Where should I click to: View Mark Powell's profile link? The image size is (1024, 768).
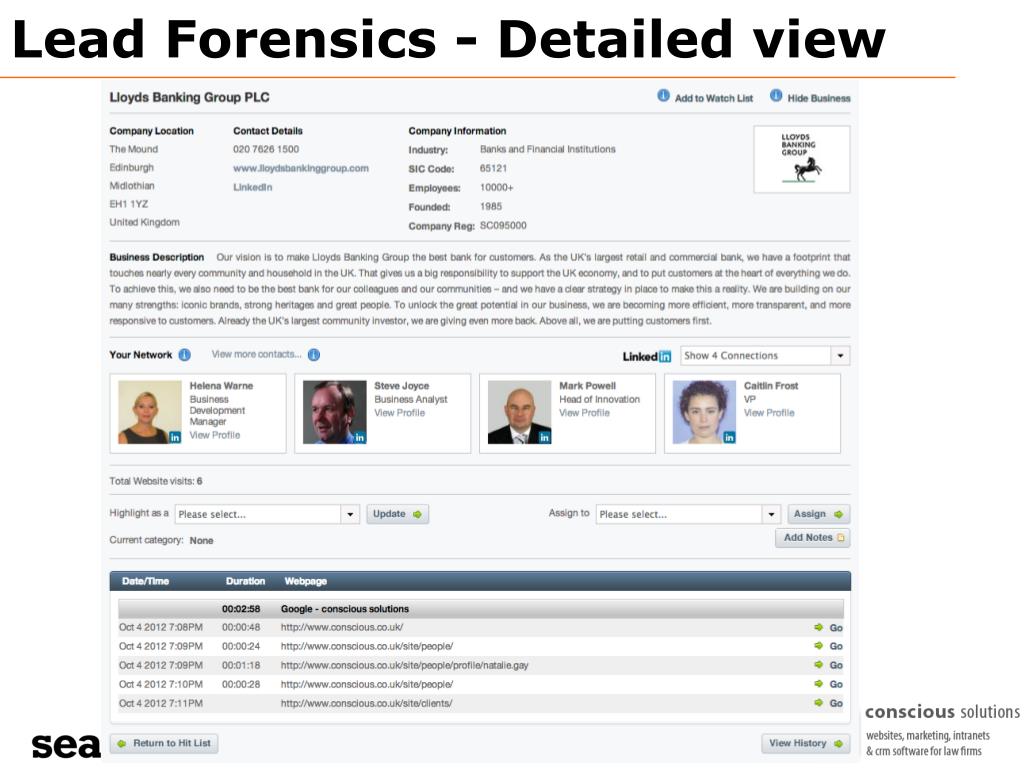584,413
